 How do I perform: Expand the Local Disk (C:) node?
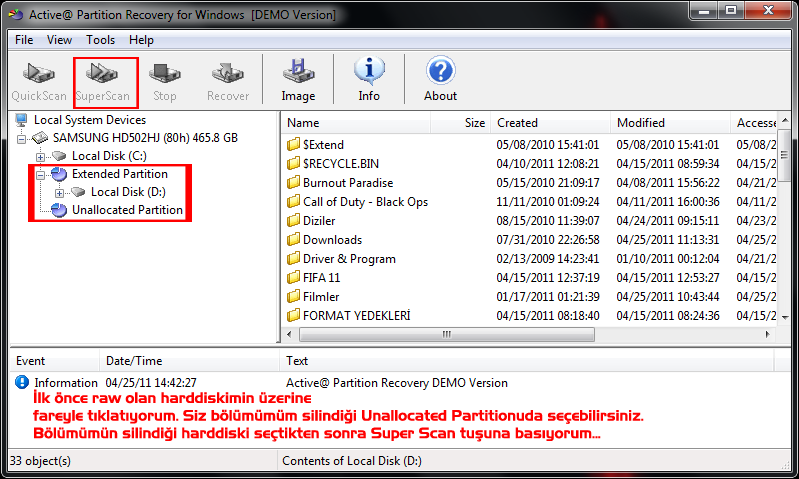40,157
